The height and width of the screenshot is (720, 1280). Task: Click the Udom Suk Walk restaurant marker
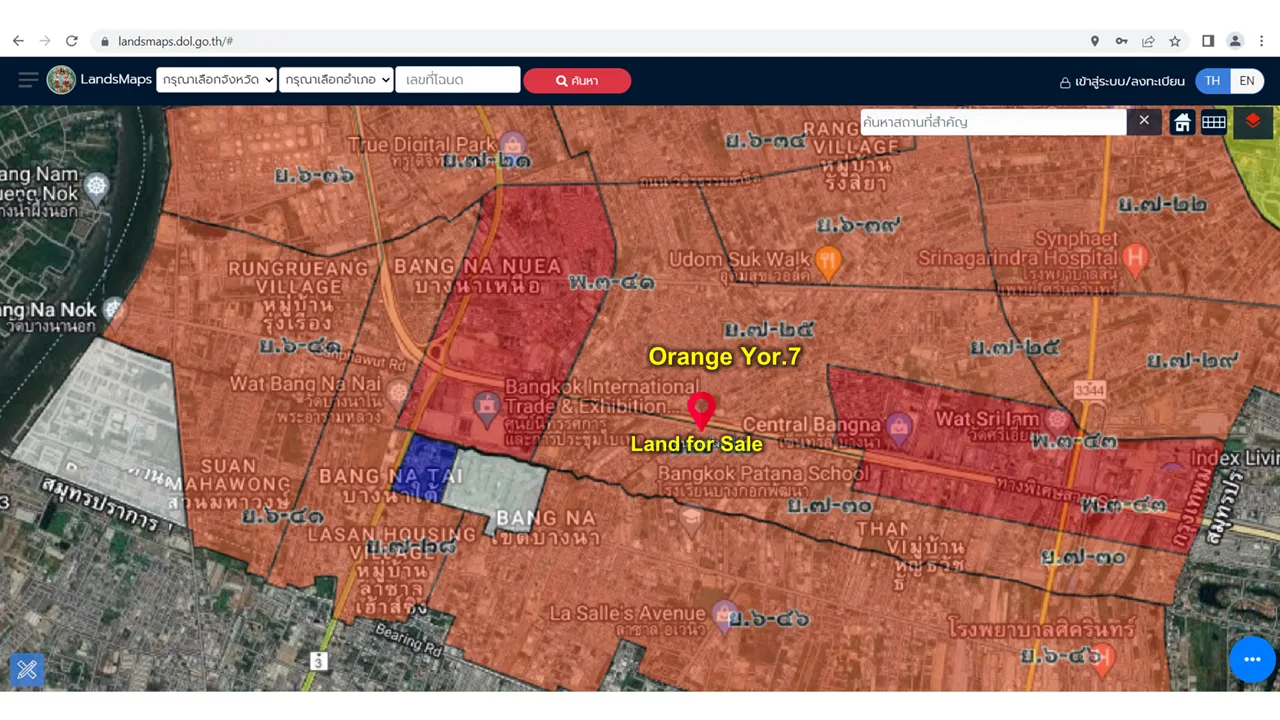point(828,261)
